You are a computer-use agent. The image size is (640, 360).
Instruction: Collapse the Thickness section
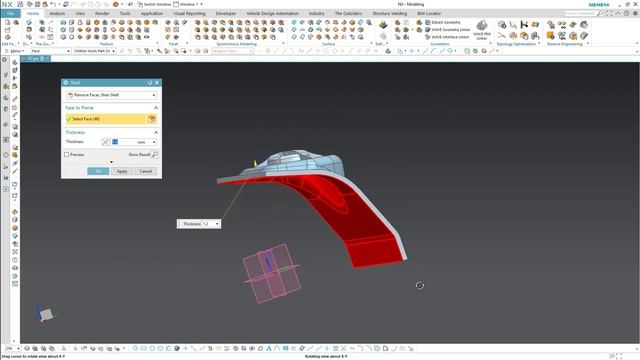[156, 133]
